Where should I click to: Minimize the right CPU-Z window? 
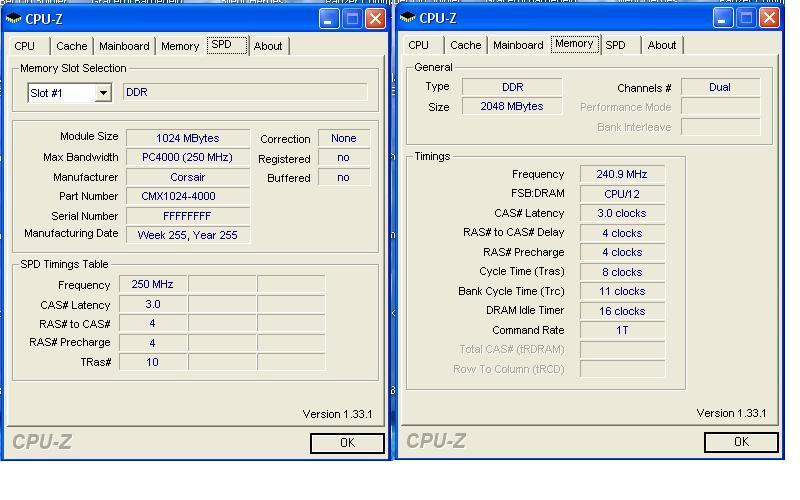pyautogui.click(x=723, y=18)
